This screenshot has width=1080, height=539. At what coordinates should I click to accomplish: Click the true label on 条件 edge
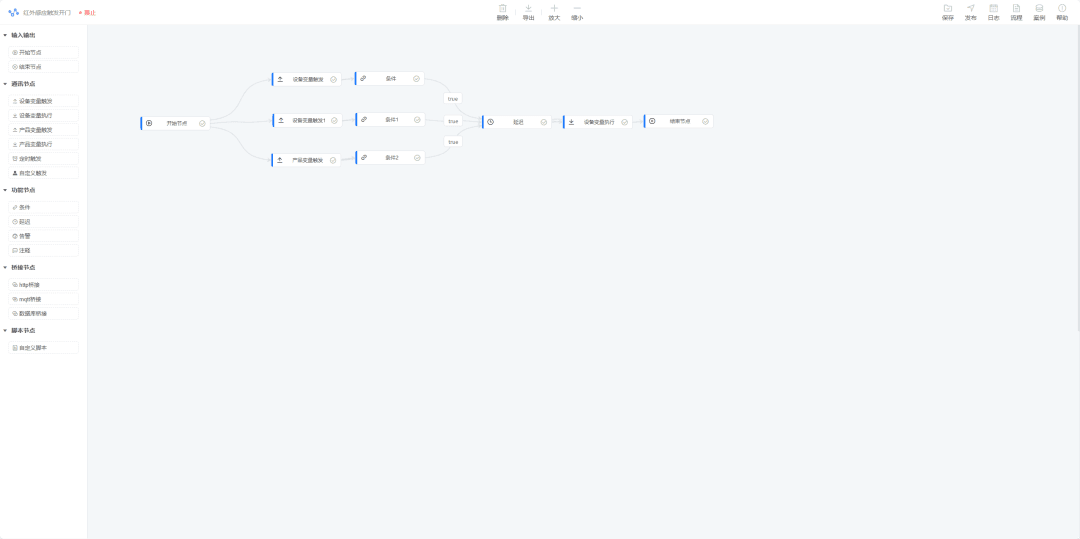coord(453,99)
